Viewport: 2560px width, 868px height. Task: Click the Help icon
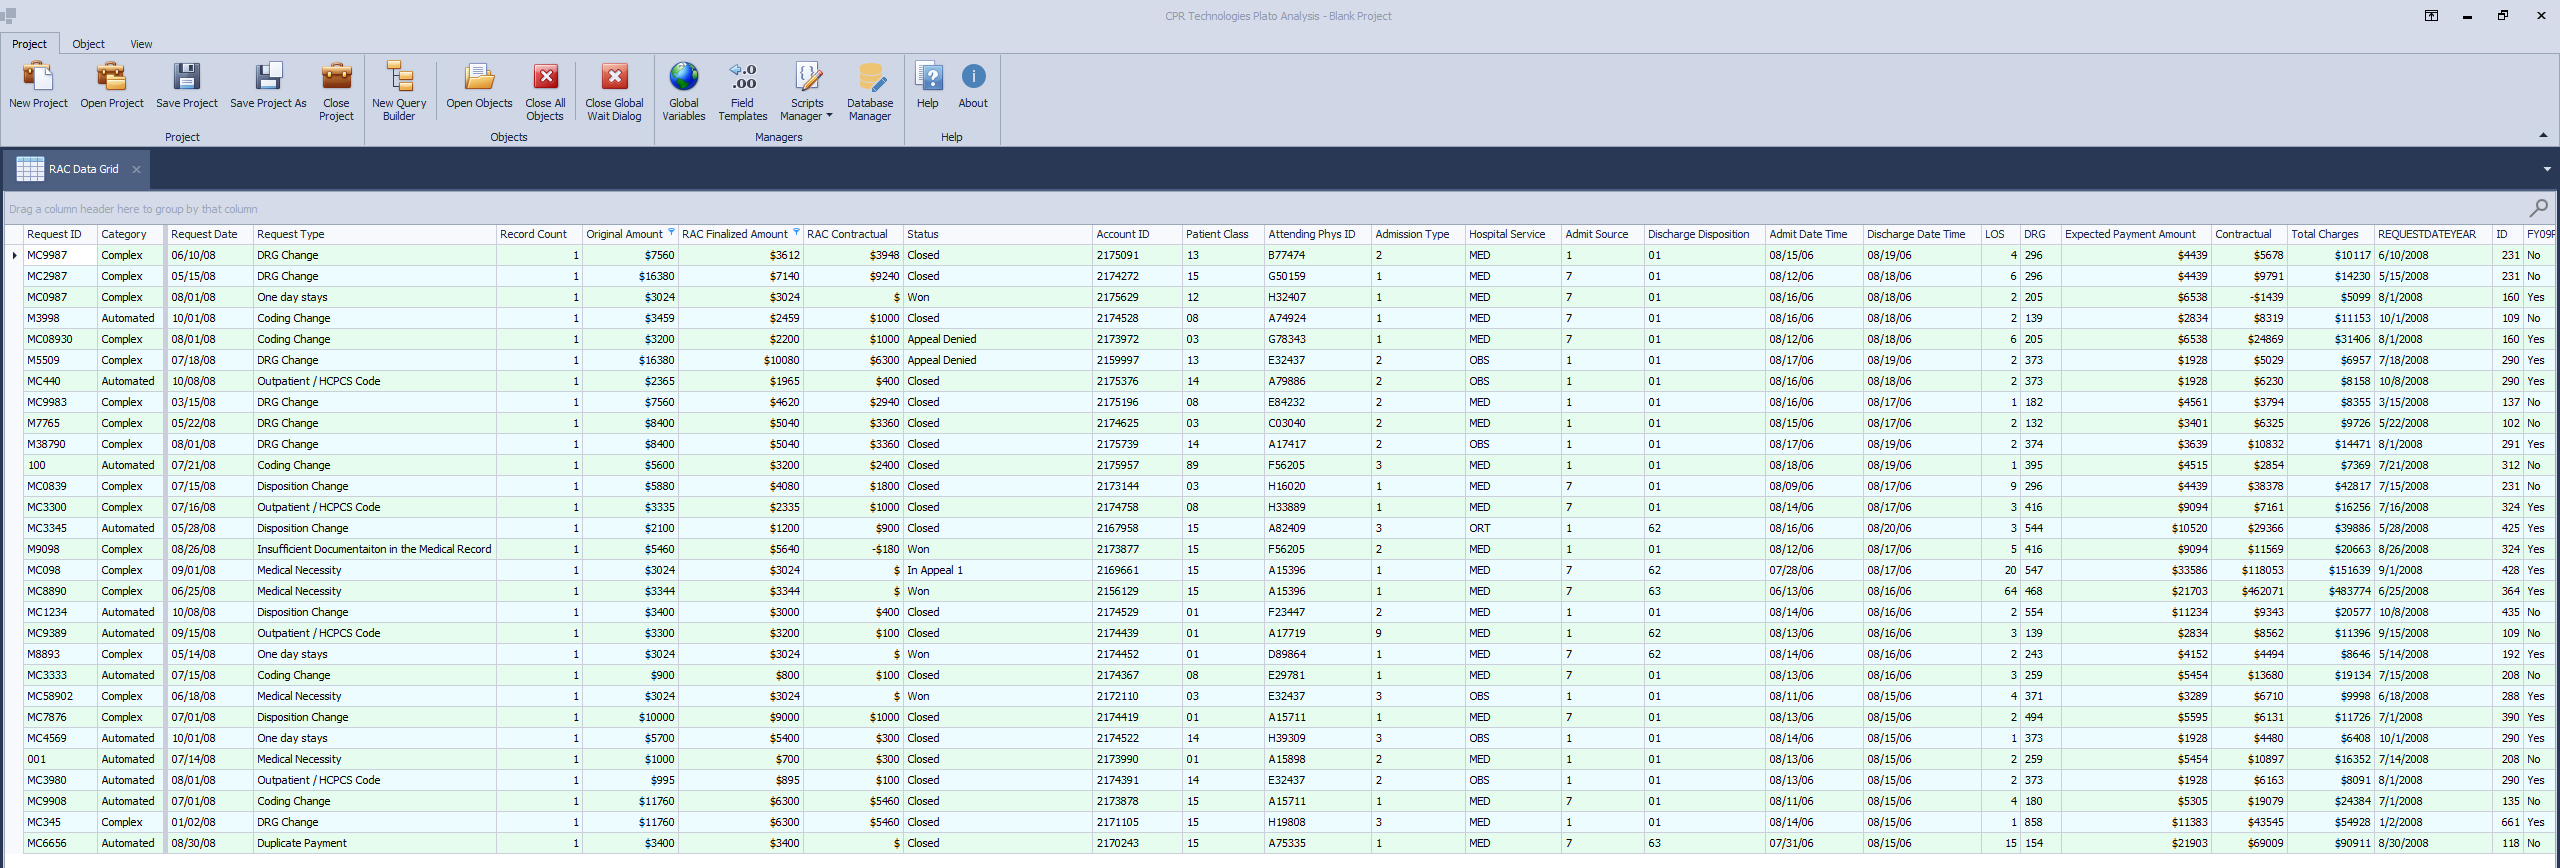pos(929,77)
